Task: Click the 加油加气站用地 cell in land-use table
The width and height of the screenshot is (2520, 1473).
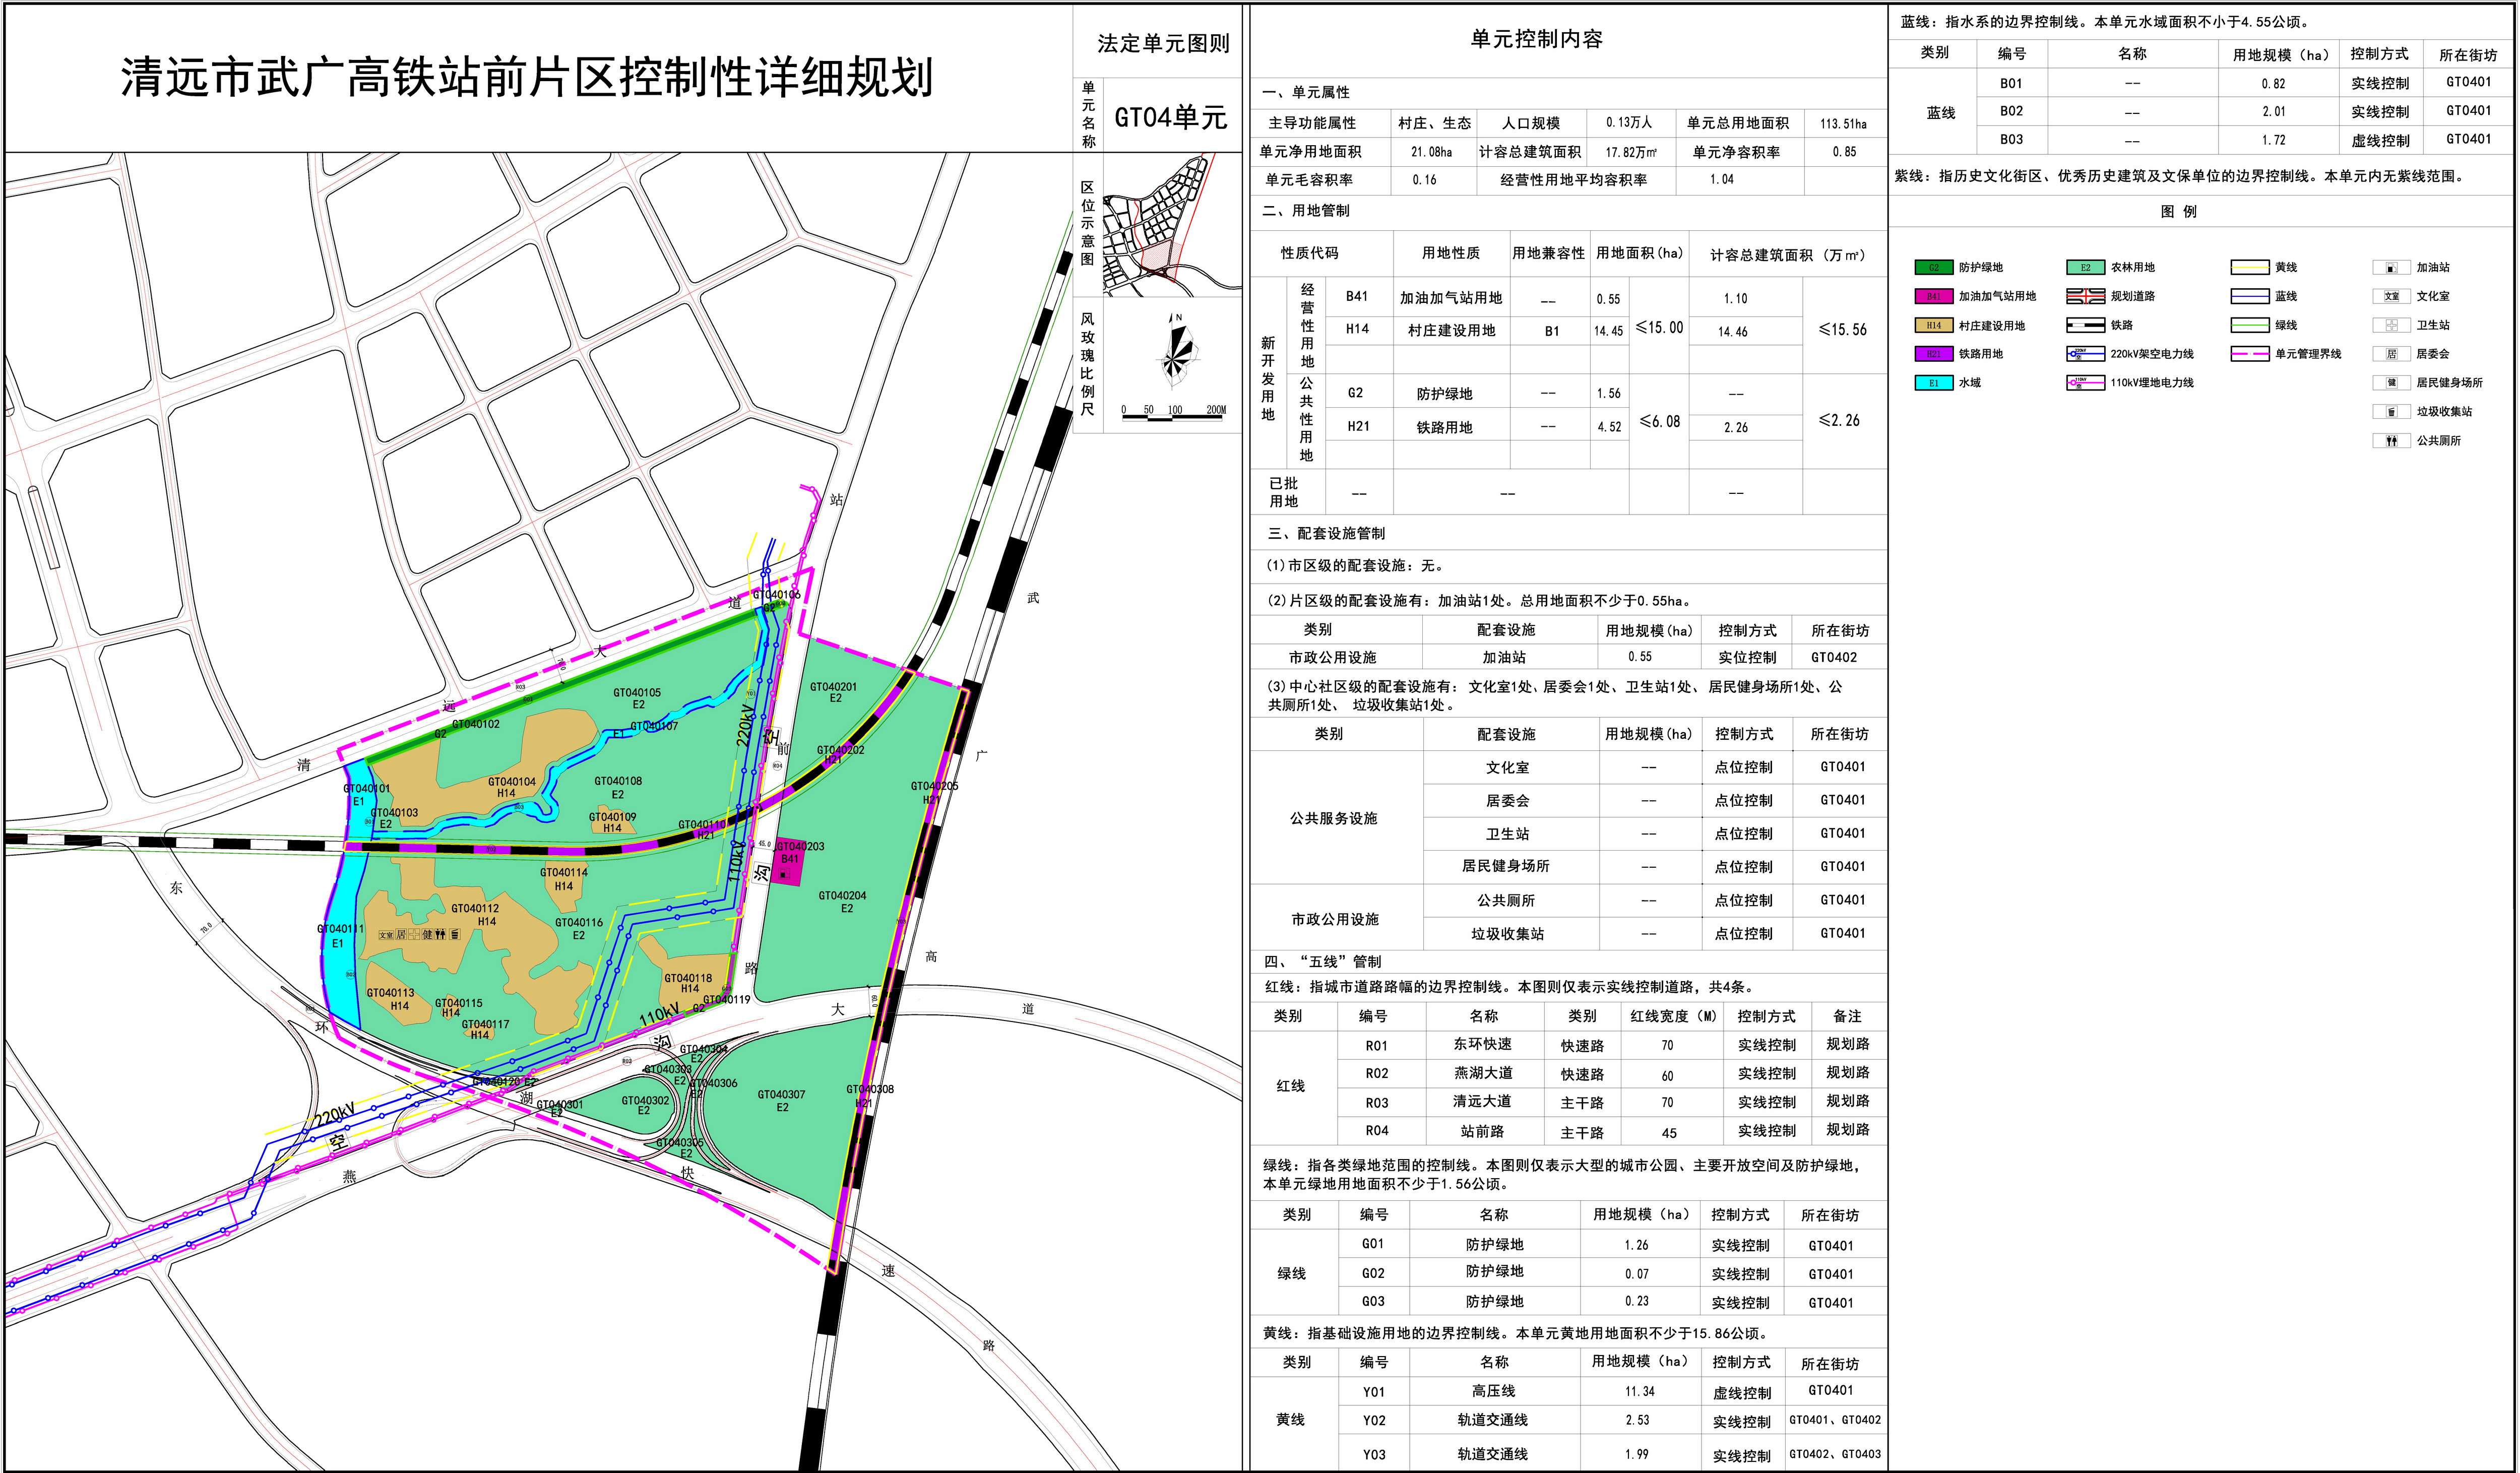Action: 1450,298
